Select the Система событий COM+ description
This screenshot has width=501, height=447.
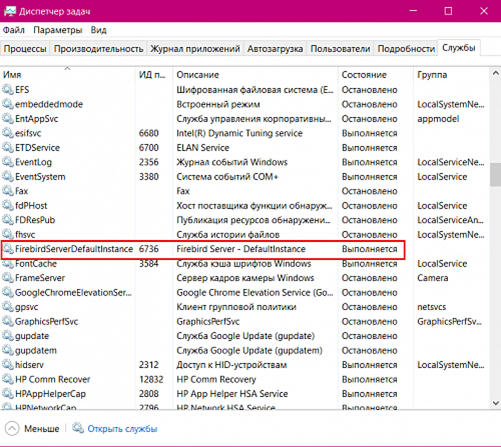[227, 177]
